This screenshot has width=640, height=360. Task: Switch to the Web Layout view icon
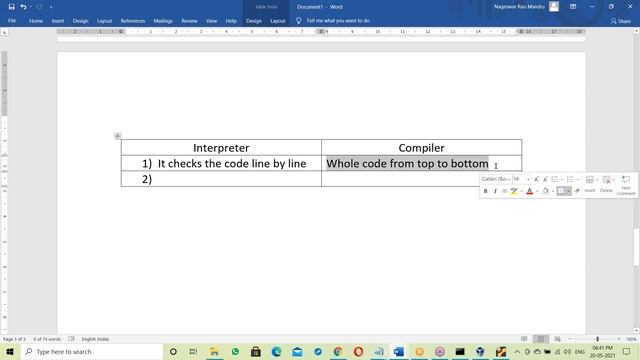pos(558,339)
